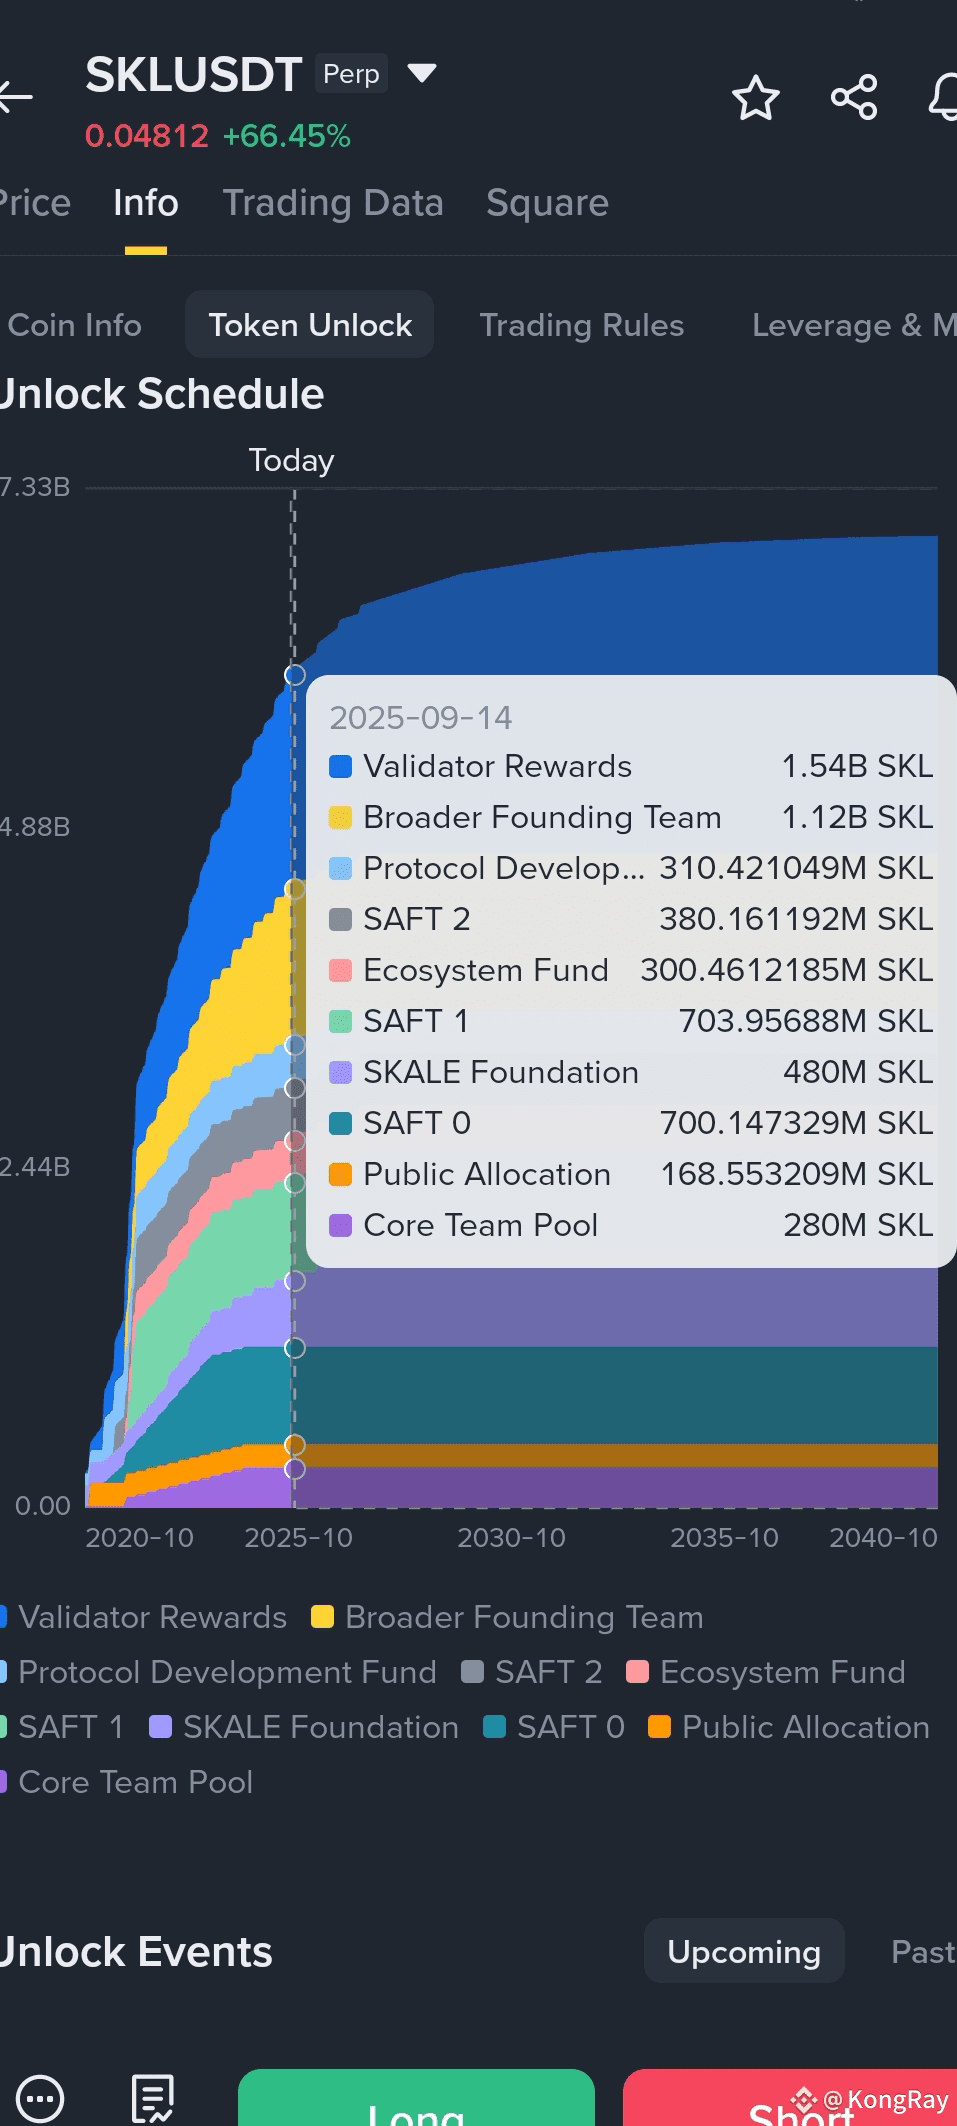957x2126 pixels.
Task: Open the more options ellipsis icon
Action: pos(41,2096)
